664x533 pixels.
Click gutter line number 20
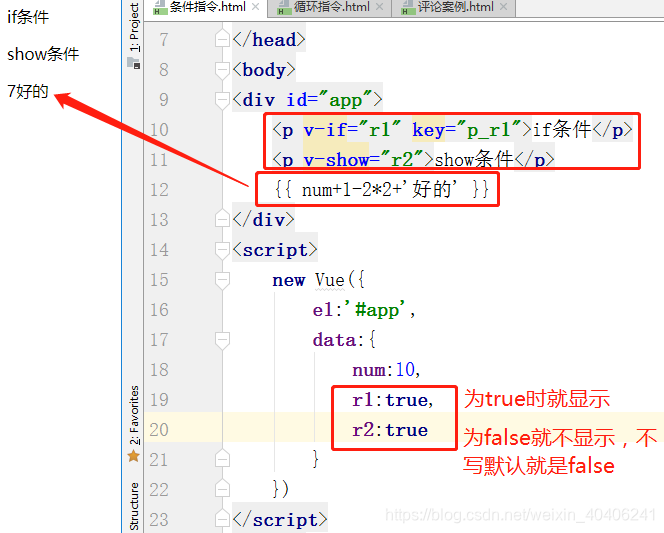coord(159,430)
